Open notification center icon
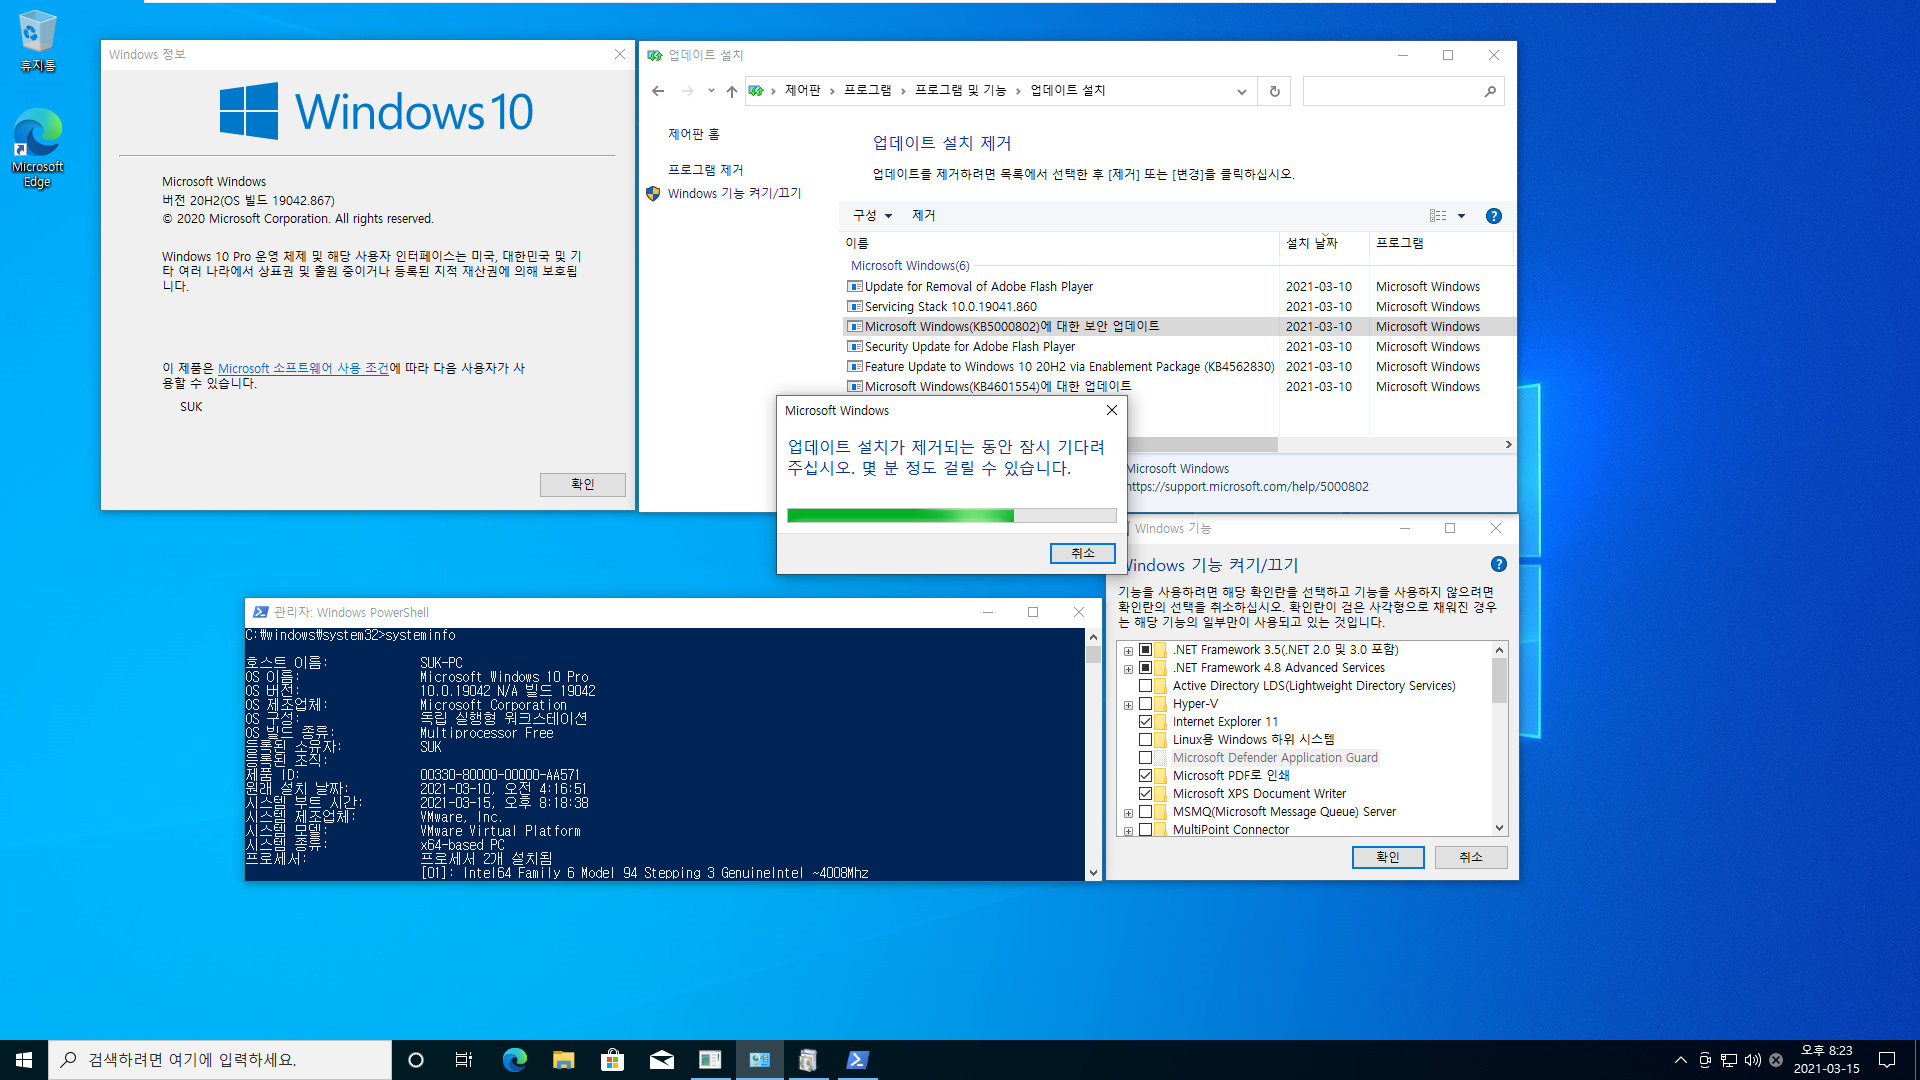Screen dimensions: 1920x1080 (x=1887, y=1060)
